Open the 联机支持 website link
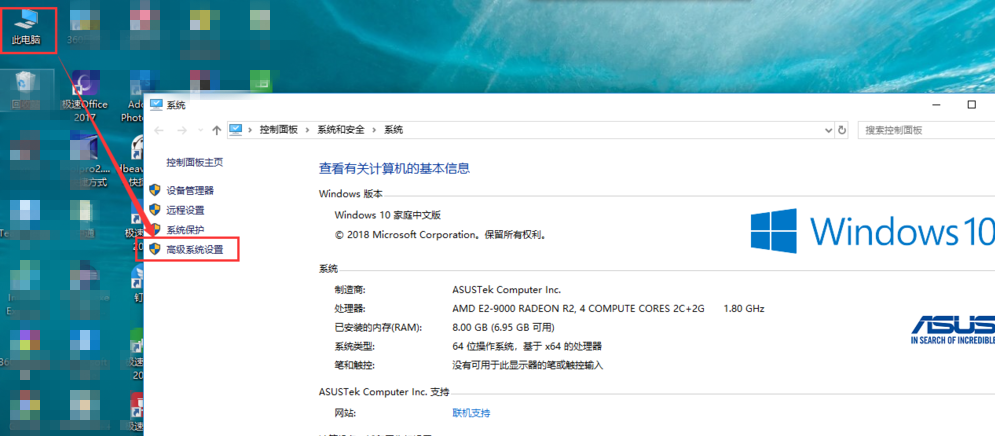This screenshot has height=436, width=995. tap(471, 413)
